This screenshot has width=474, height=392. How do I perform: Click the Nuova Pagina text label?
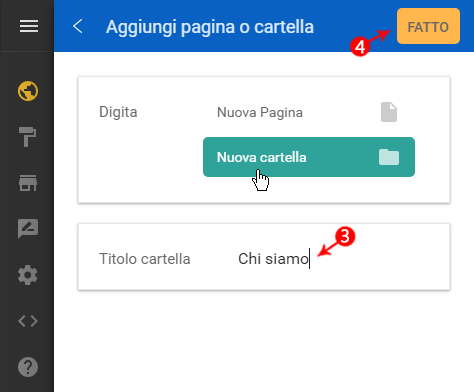(260, 113)
